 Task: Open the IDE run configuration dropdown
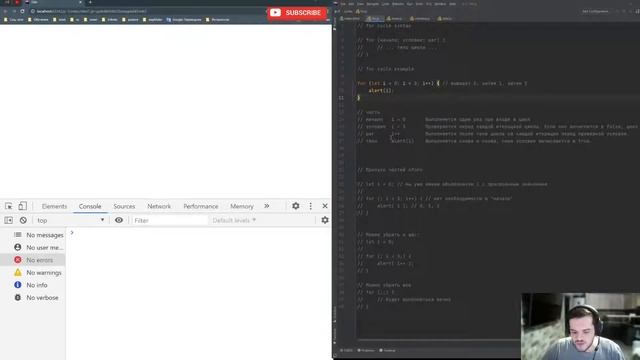[595, 11]
